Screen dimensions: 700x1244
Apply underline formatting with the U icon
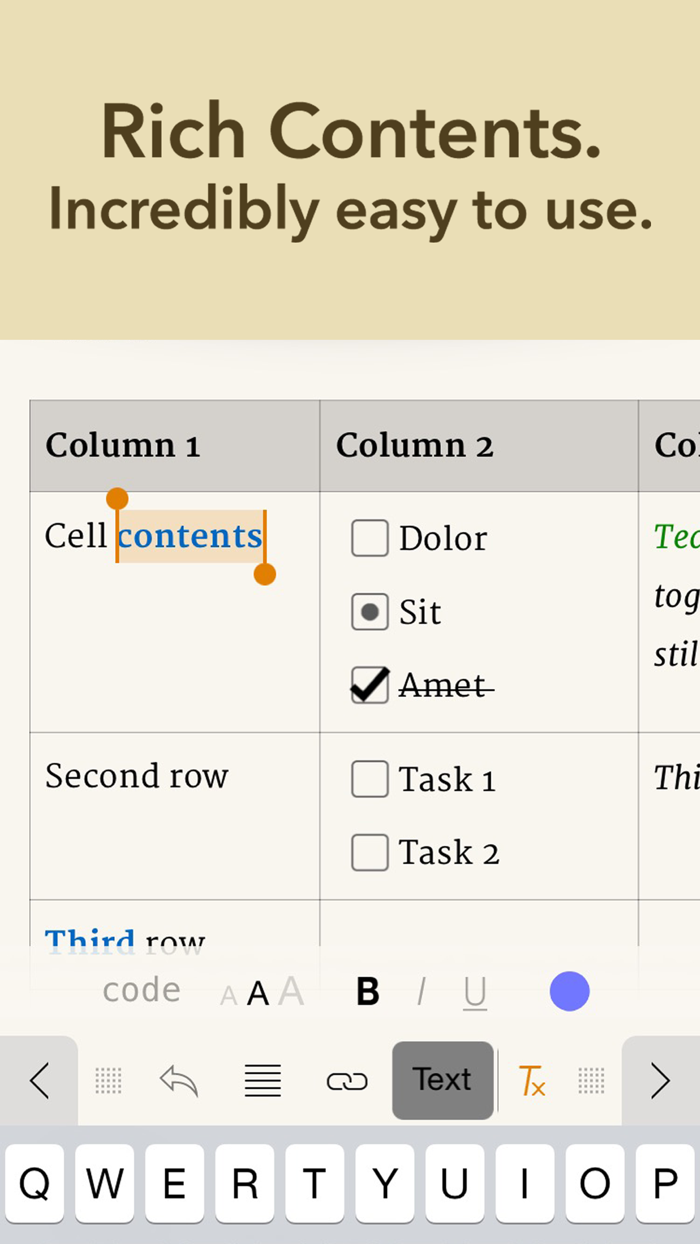pyautogui.click(x=474, y=991)
